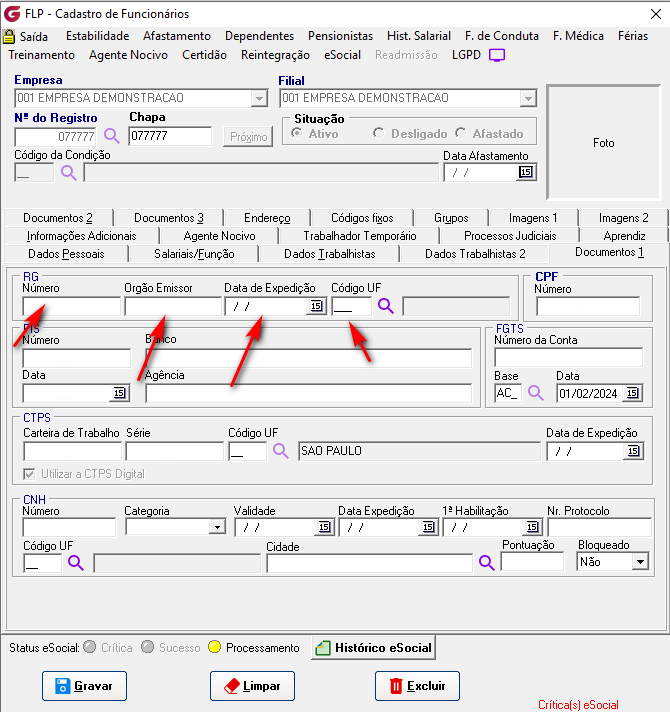
Task: Click the padlock Saída icon
Action: [x=9, y=36]
